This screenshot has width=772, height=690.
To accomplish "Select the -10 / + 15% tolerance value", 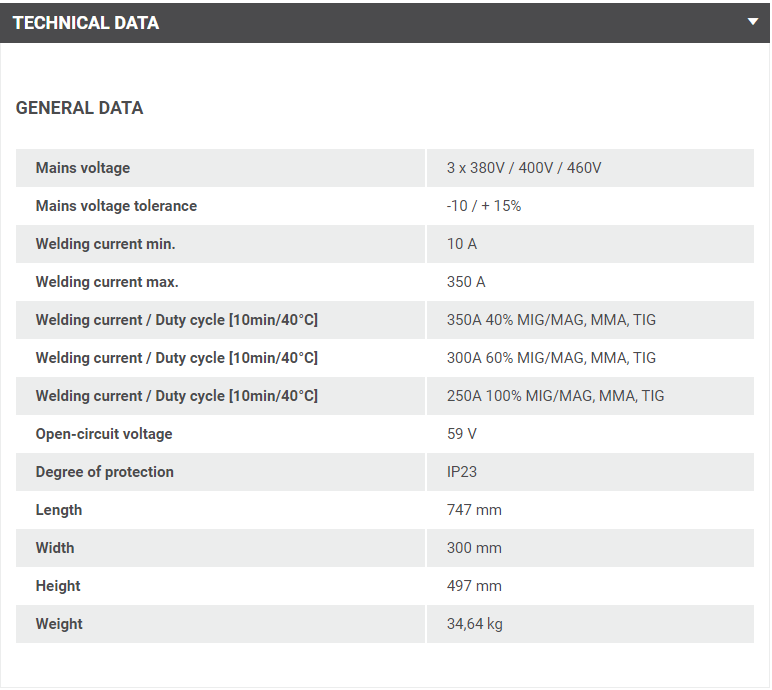I will click(484, 206).
